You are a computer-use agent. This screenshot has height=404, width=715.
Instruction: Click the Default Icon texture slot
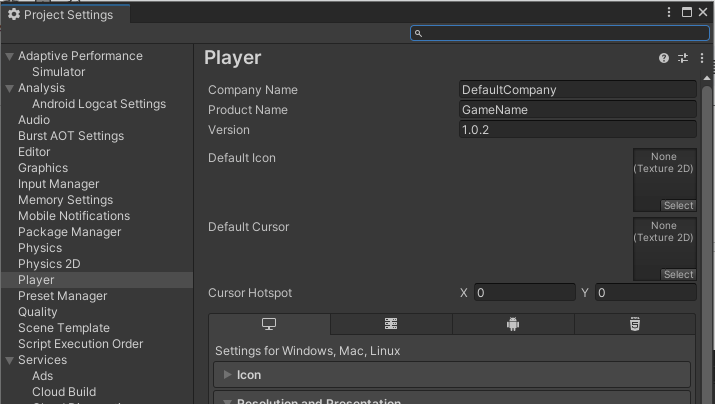(664, 180)
